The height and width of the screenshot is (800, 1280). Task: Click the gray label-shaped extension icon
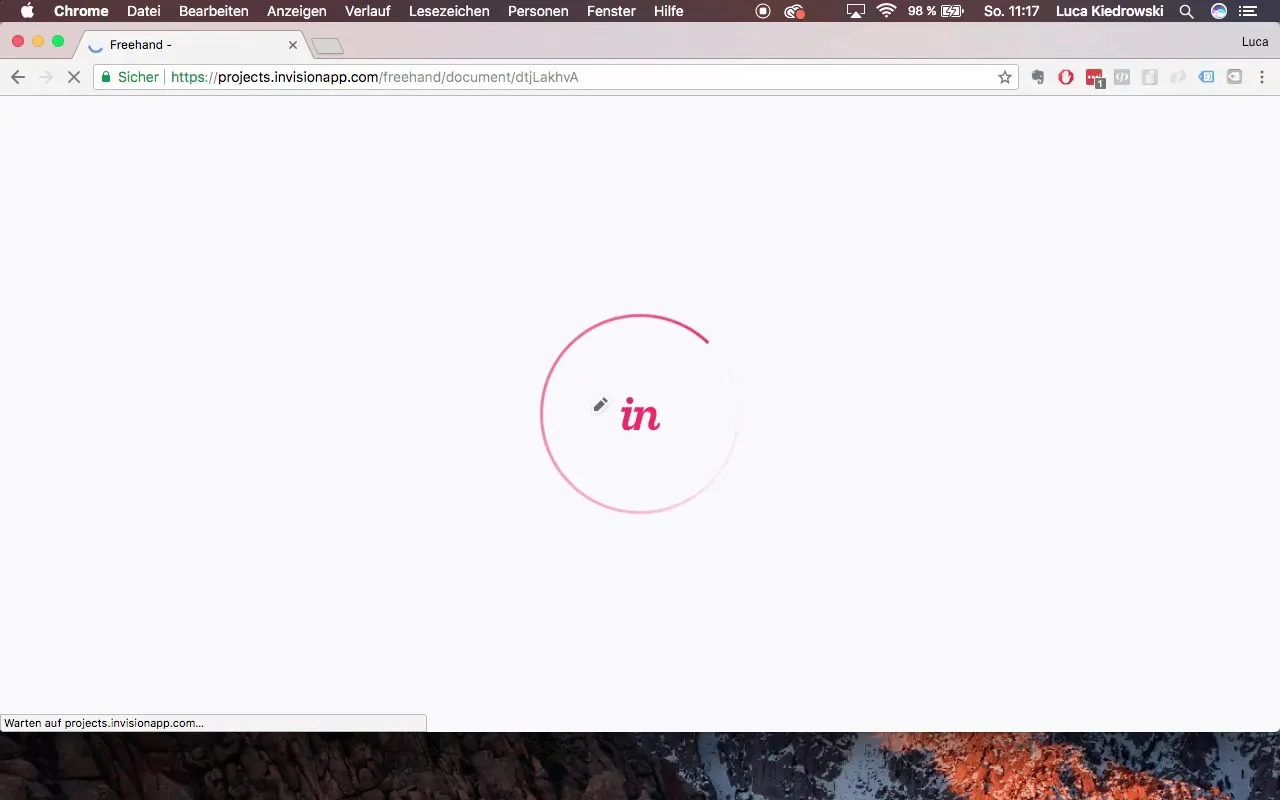coord(1234,77)
